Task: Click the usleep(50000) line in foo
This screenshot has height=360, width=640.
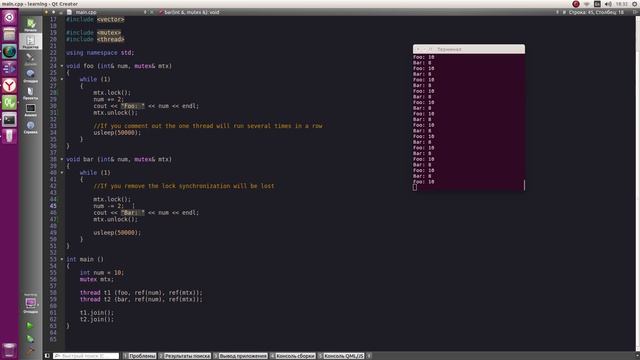Action: tap(117, 133)
